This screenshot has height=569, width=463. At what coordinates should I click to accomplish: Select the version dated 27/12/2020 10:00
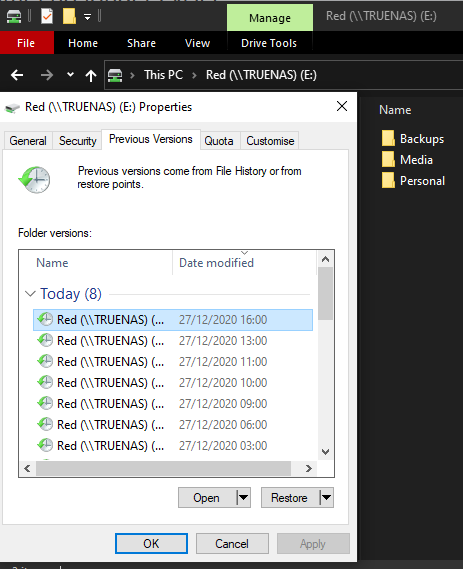173,383
